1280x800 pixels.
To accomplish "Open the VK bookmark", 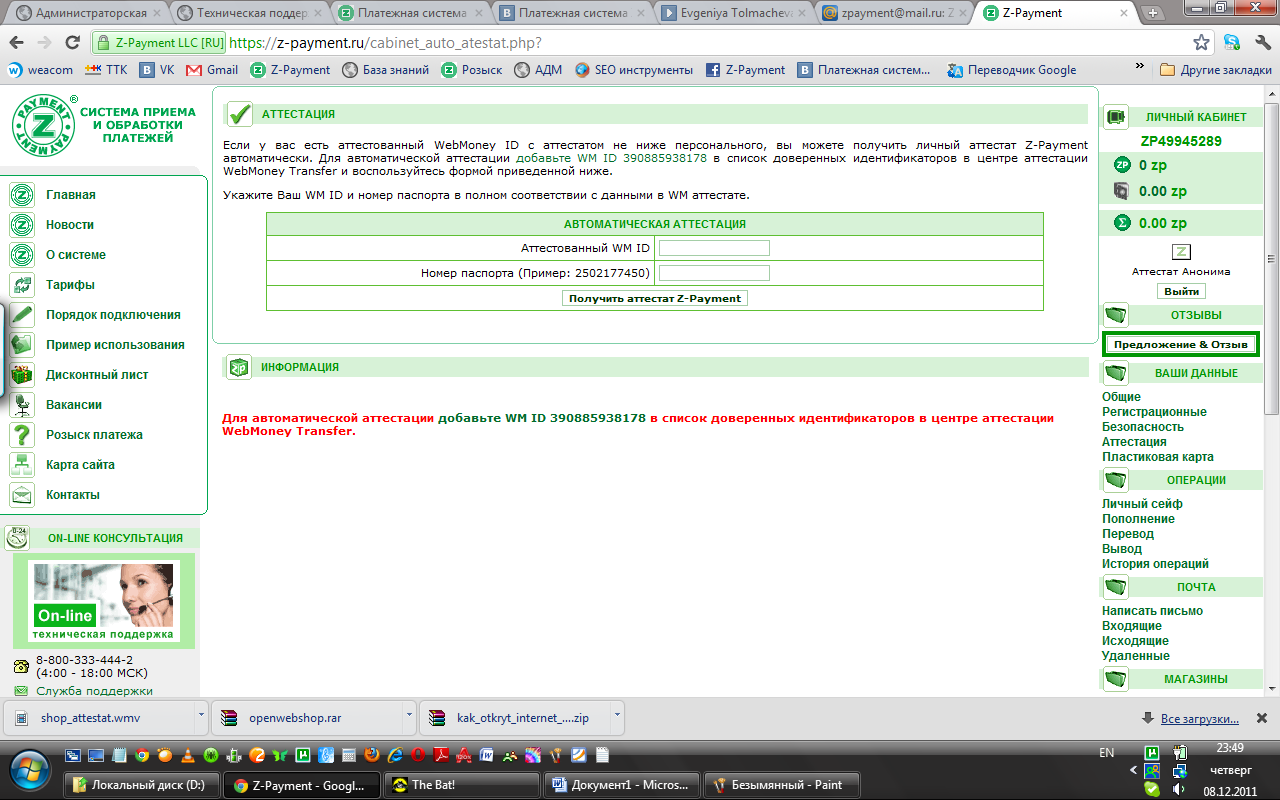I will tap(158, 70).
